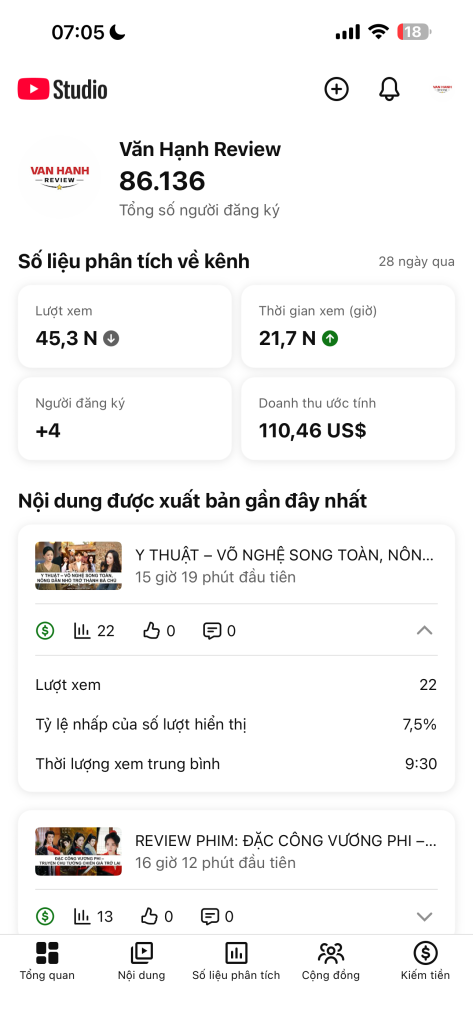Open the Y THUẬT video thumbnail
The width and height of the screenshot is (473, 1024).
78,566
